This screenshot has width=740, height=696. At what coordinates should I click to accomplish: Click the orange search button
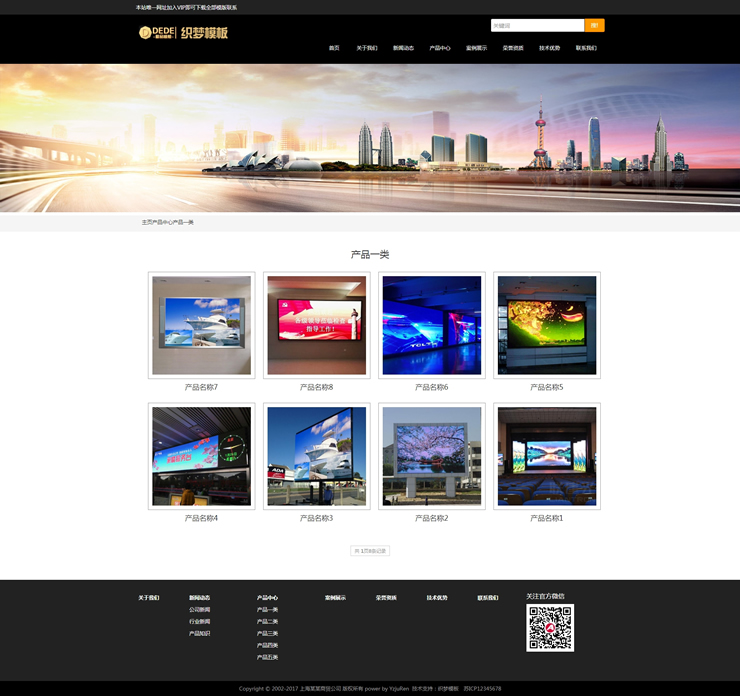pos(594,25)
